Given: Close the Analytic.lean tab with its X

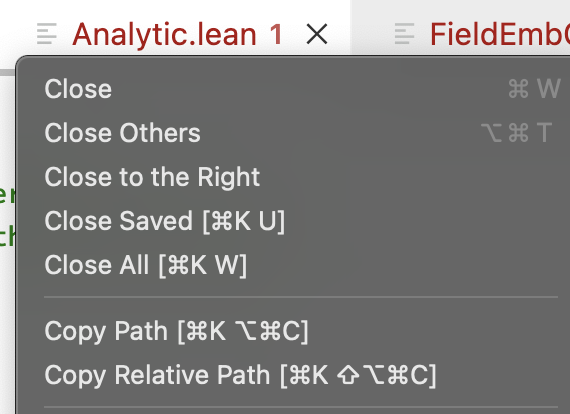Looking at the screenshot, I should coord(317,34).
